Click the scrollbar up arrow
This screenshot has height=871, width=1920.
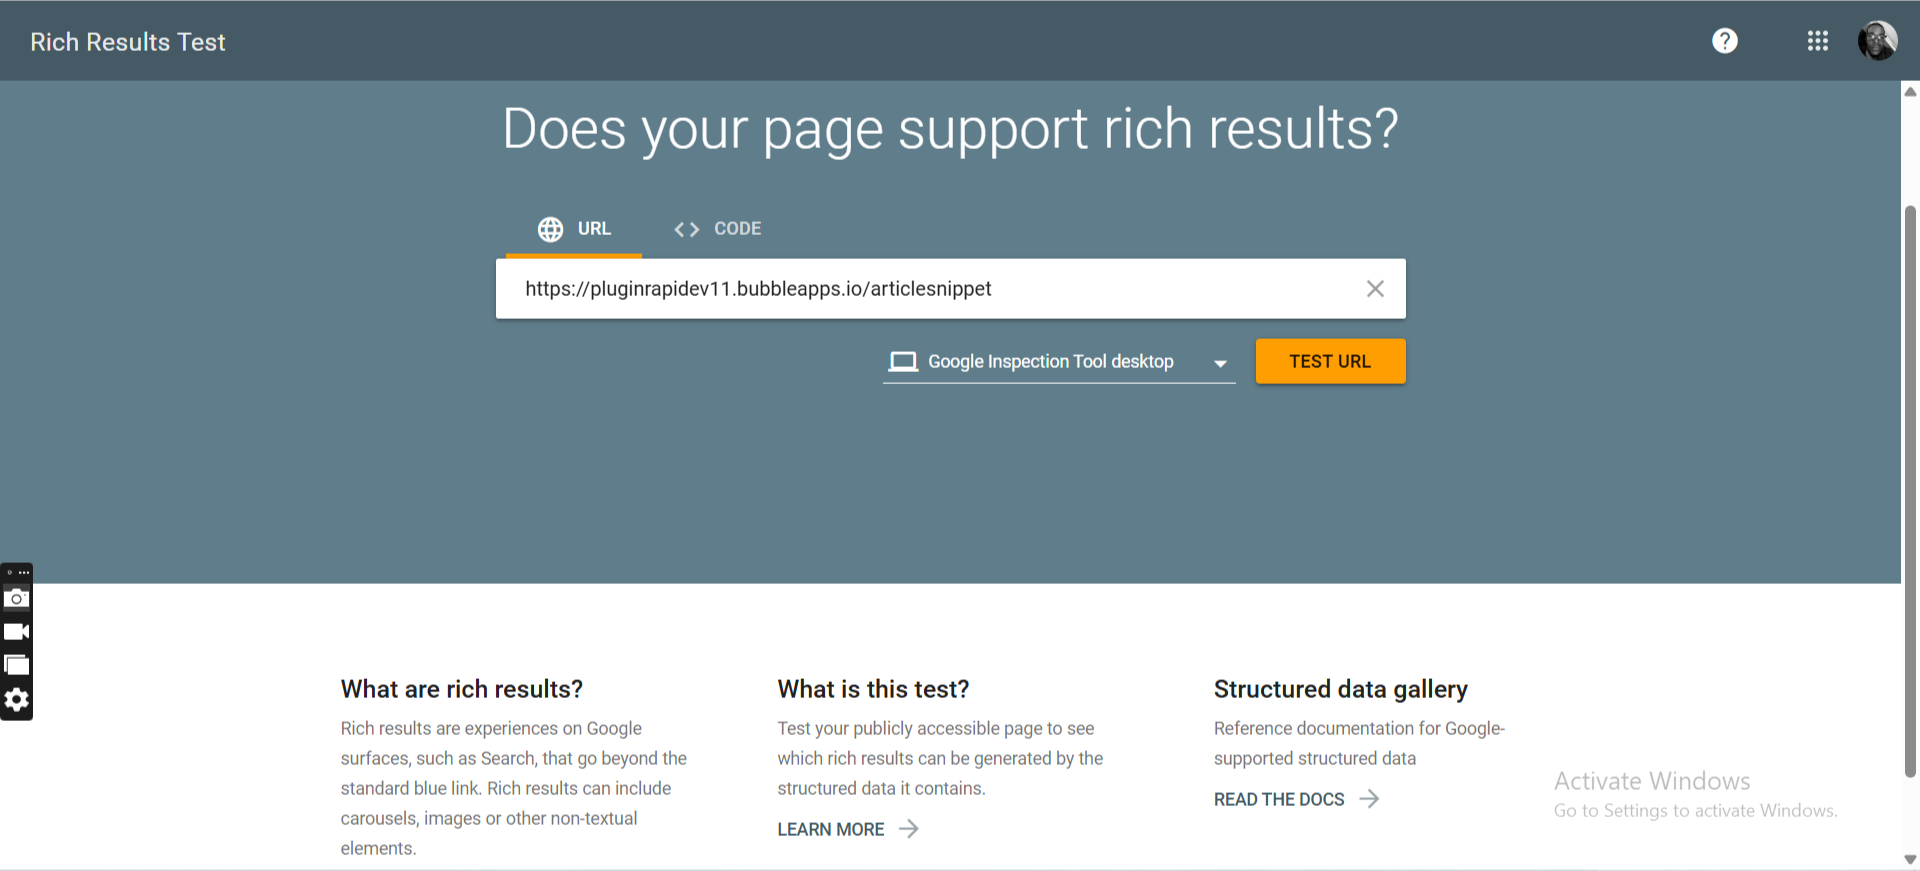(x=1910, y=92)
